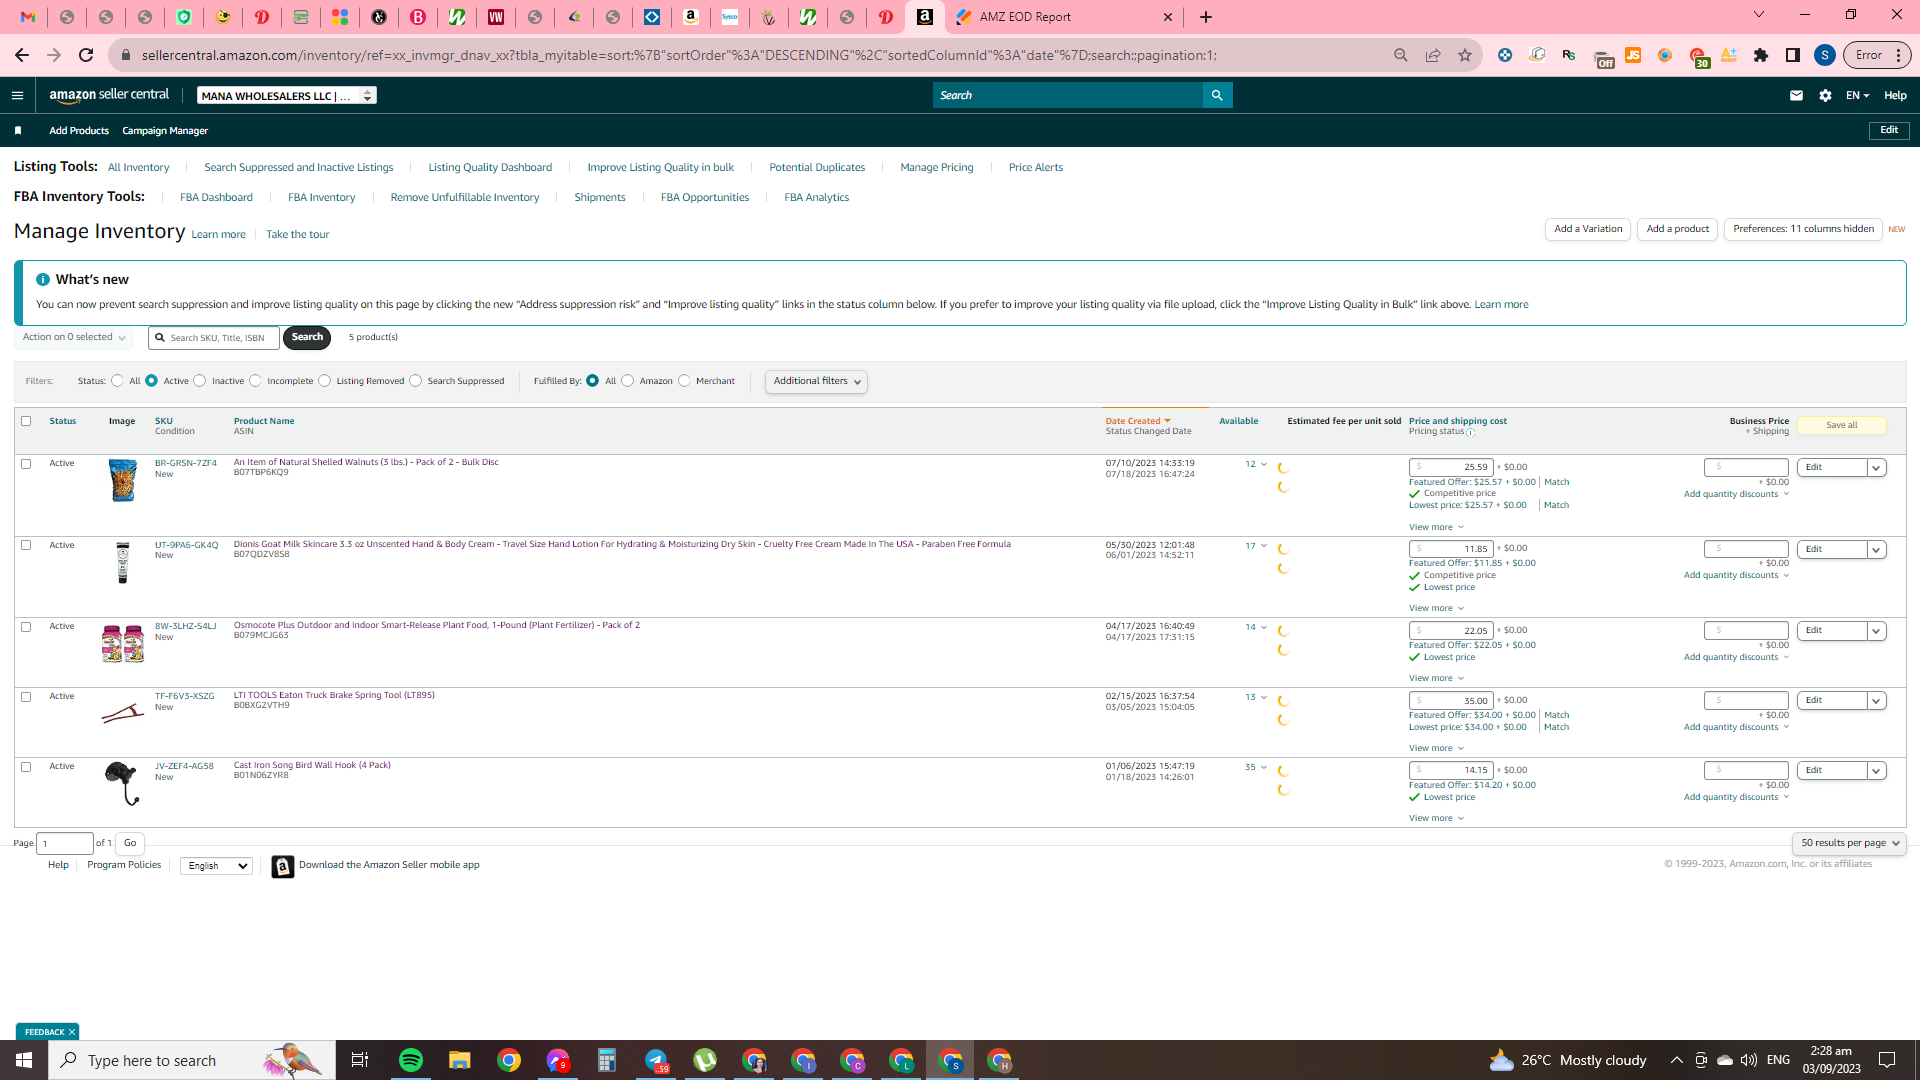The image size is (1920, 1080).
Task: Select the Inactive status filter
Action: click(x=200, y=381)
